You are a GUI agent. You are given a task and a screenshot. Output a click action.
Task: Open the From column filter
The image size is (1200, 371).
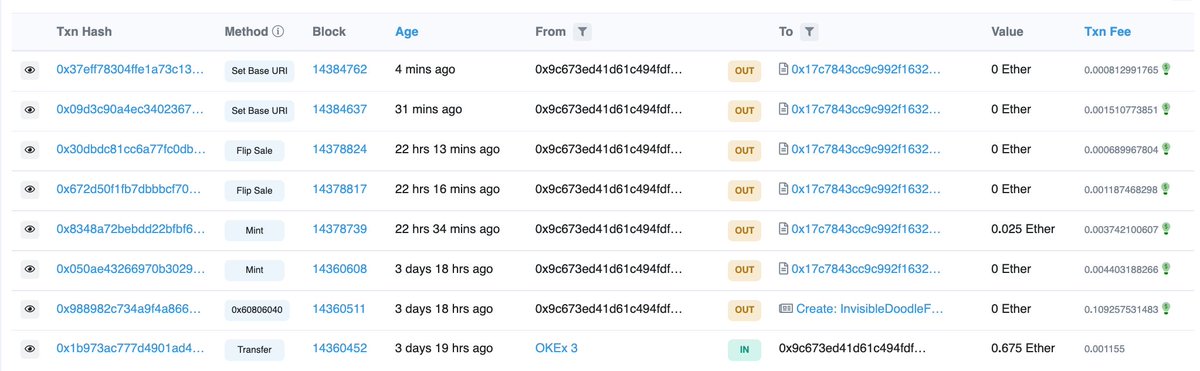[582, 32]
